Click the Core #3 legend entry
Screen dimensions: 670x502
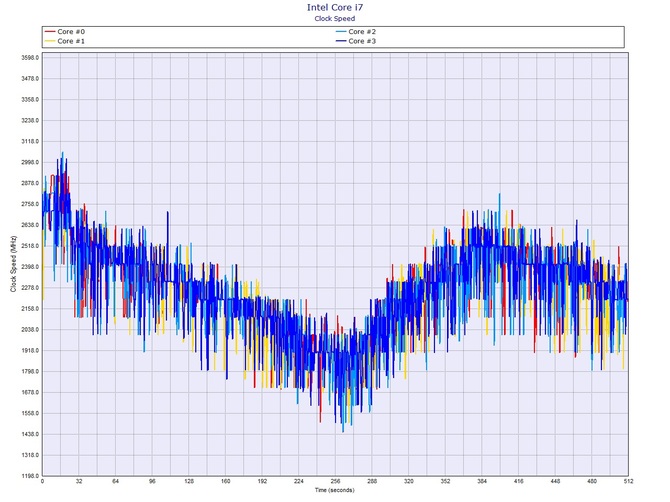pos(356,41)
